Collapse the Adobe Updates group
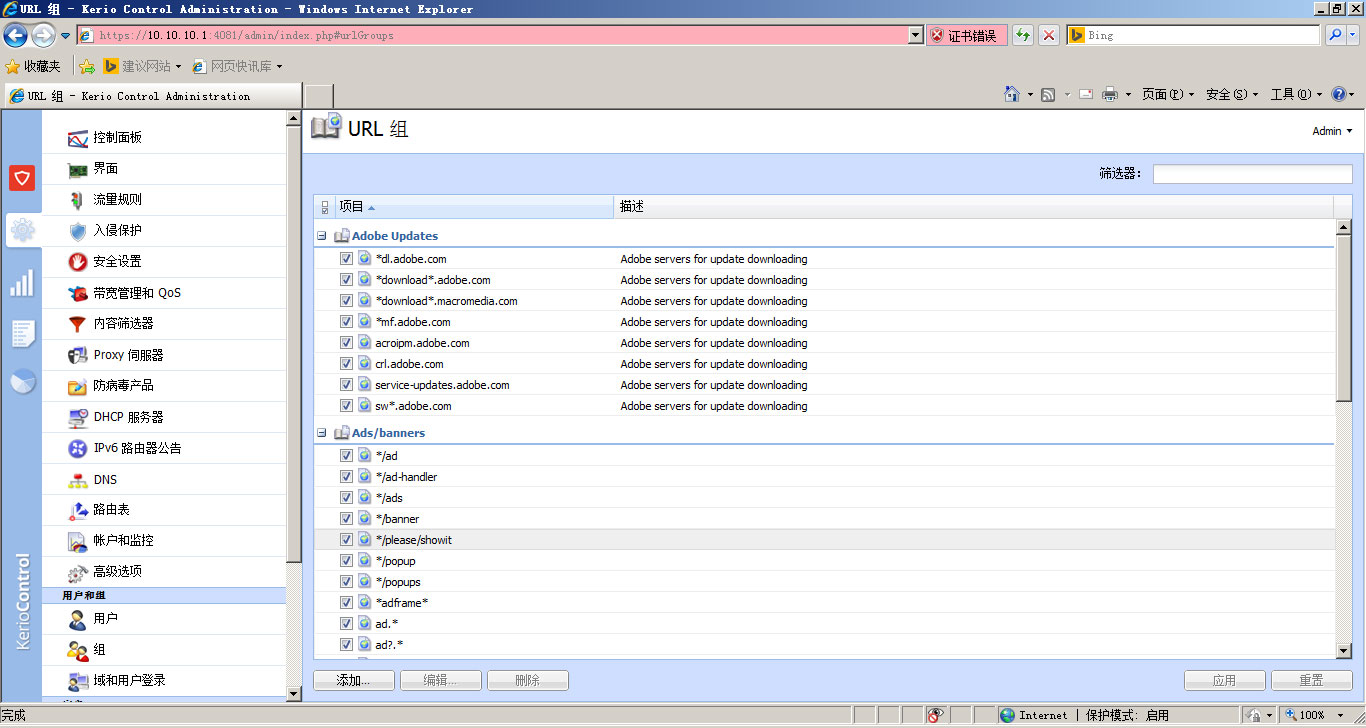1366x728 pixels. click(322, 236)
